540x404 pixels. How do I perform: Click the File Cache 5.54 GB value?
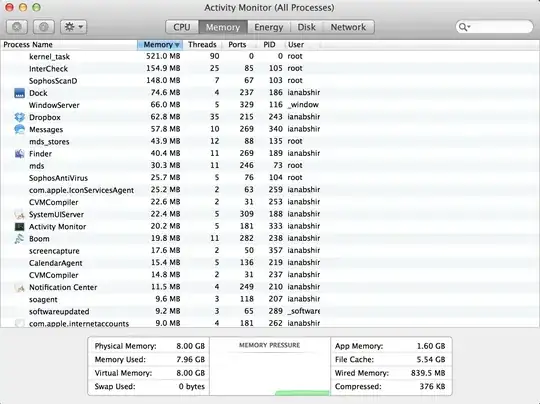tap(431, 359)
